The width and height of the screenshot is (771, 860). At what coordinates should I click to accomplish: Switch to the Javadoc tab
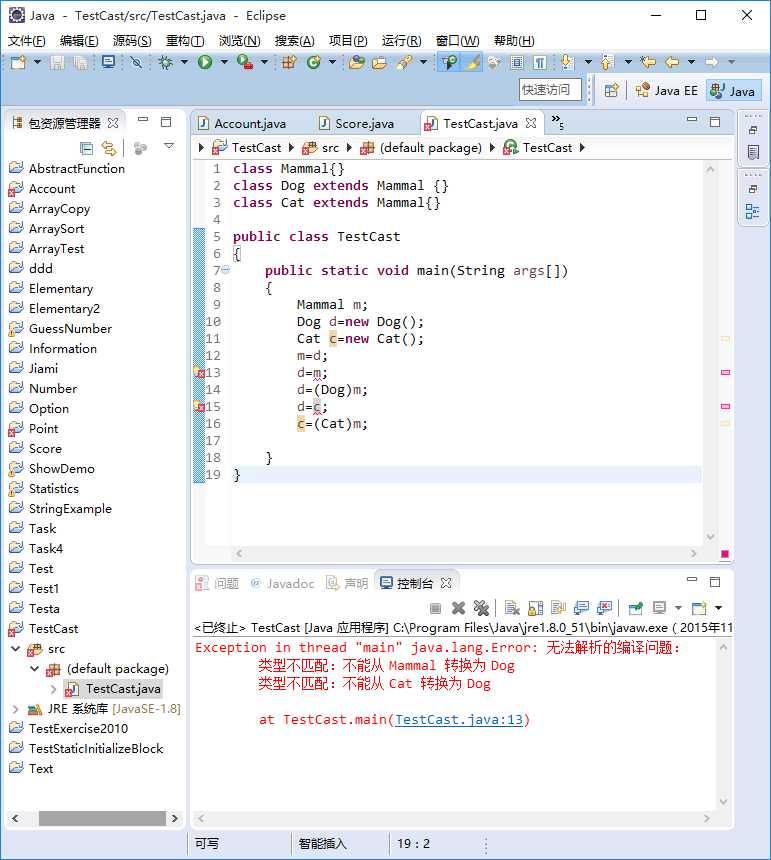283,583
